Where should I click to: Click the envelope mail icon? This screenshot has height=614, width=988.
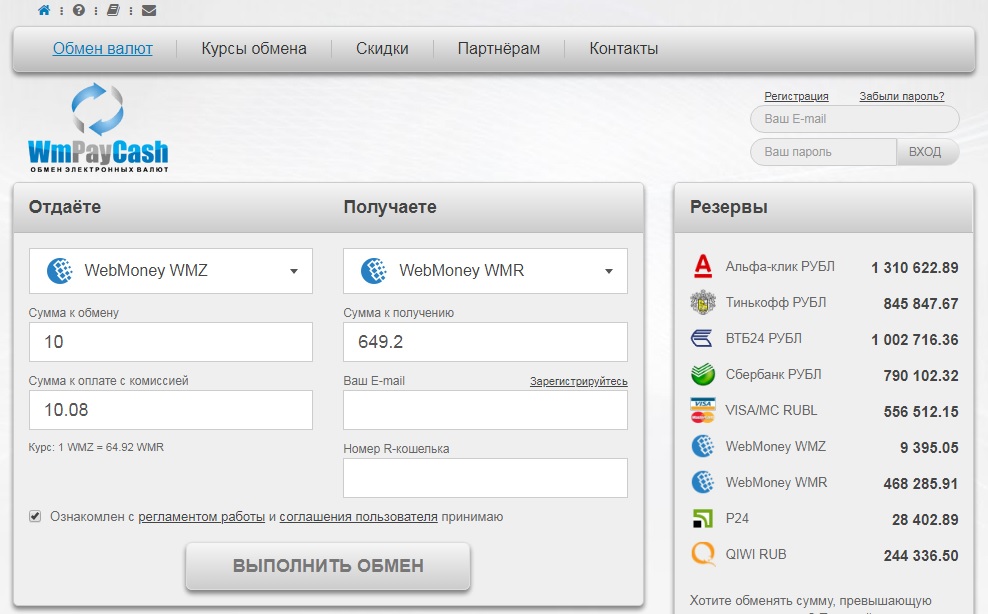[x=148, y=11]
